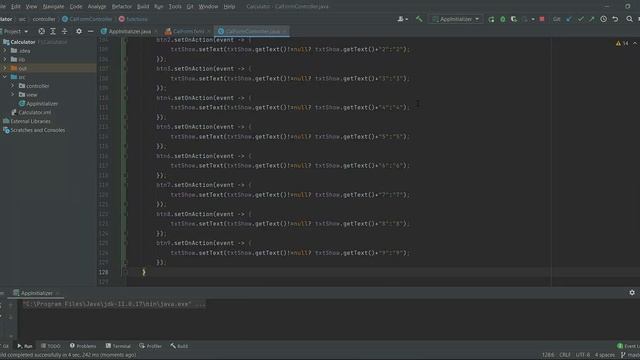
Task: Open Run panel settings gear
Action: [x=632, y=292]
